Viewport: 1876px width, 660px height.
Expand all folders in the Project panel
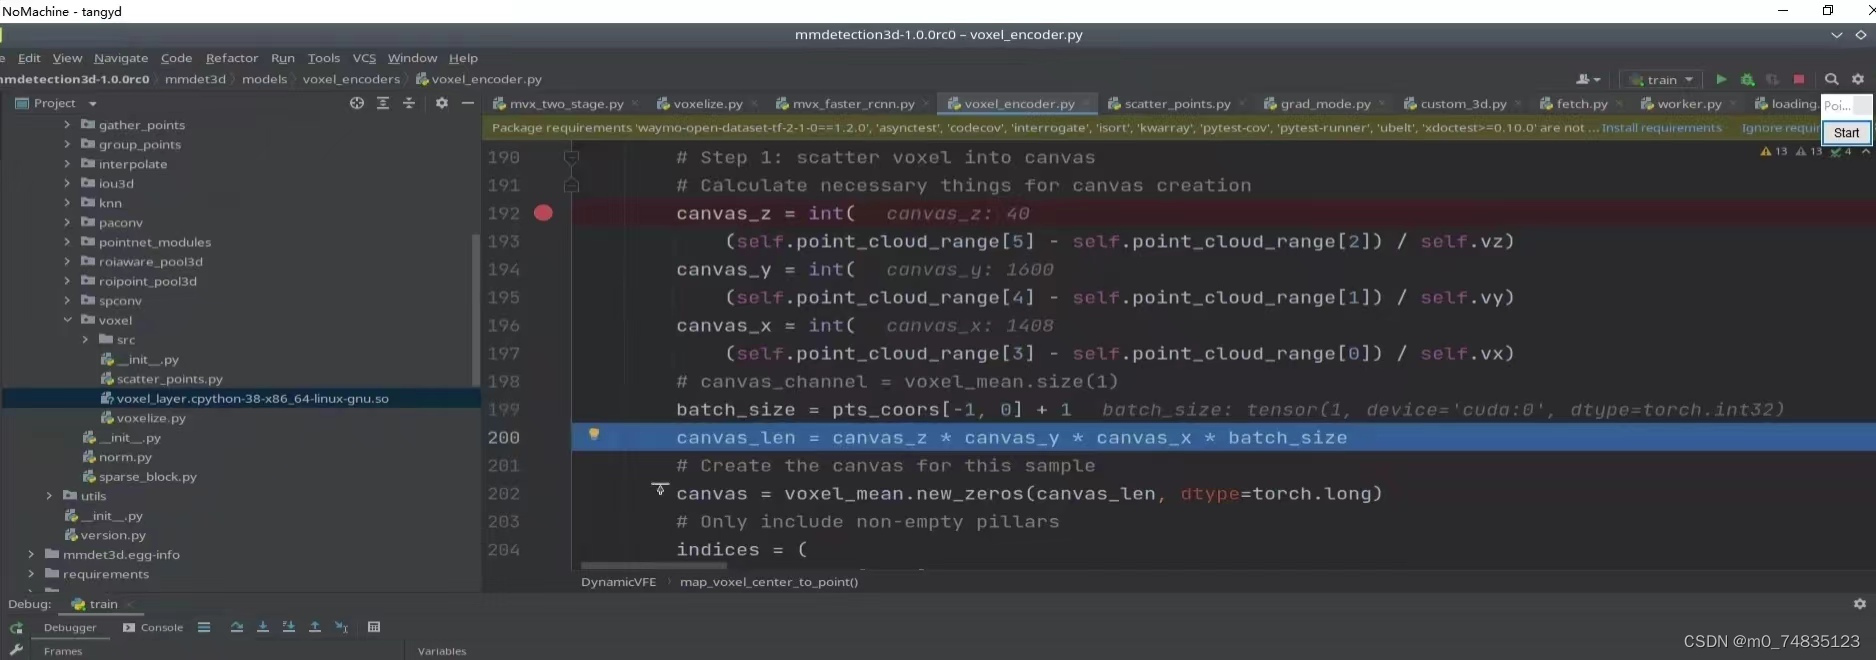pos(383,103)
